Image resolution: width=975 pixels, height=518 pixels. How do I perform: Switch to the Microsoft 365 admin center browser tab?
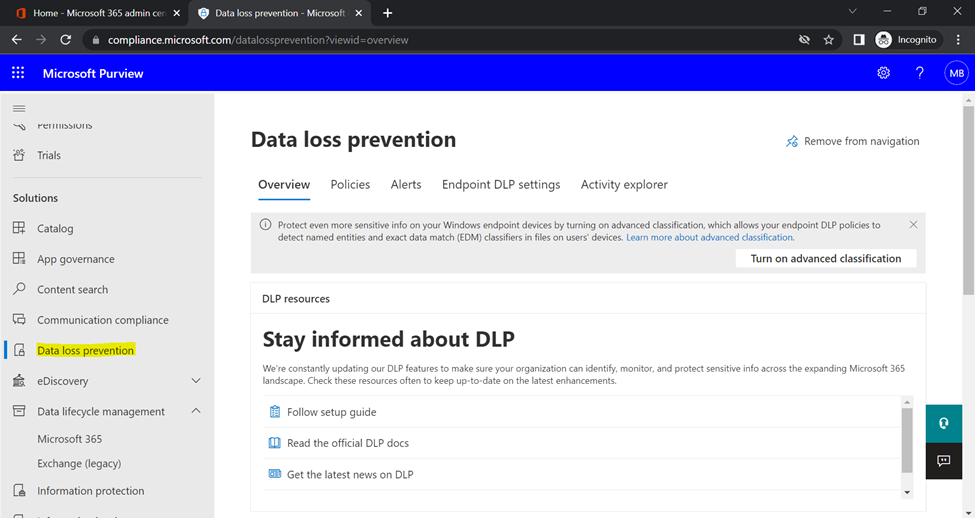pyautogui.click(x=96, y=13)
